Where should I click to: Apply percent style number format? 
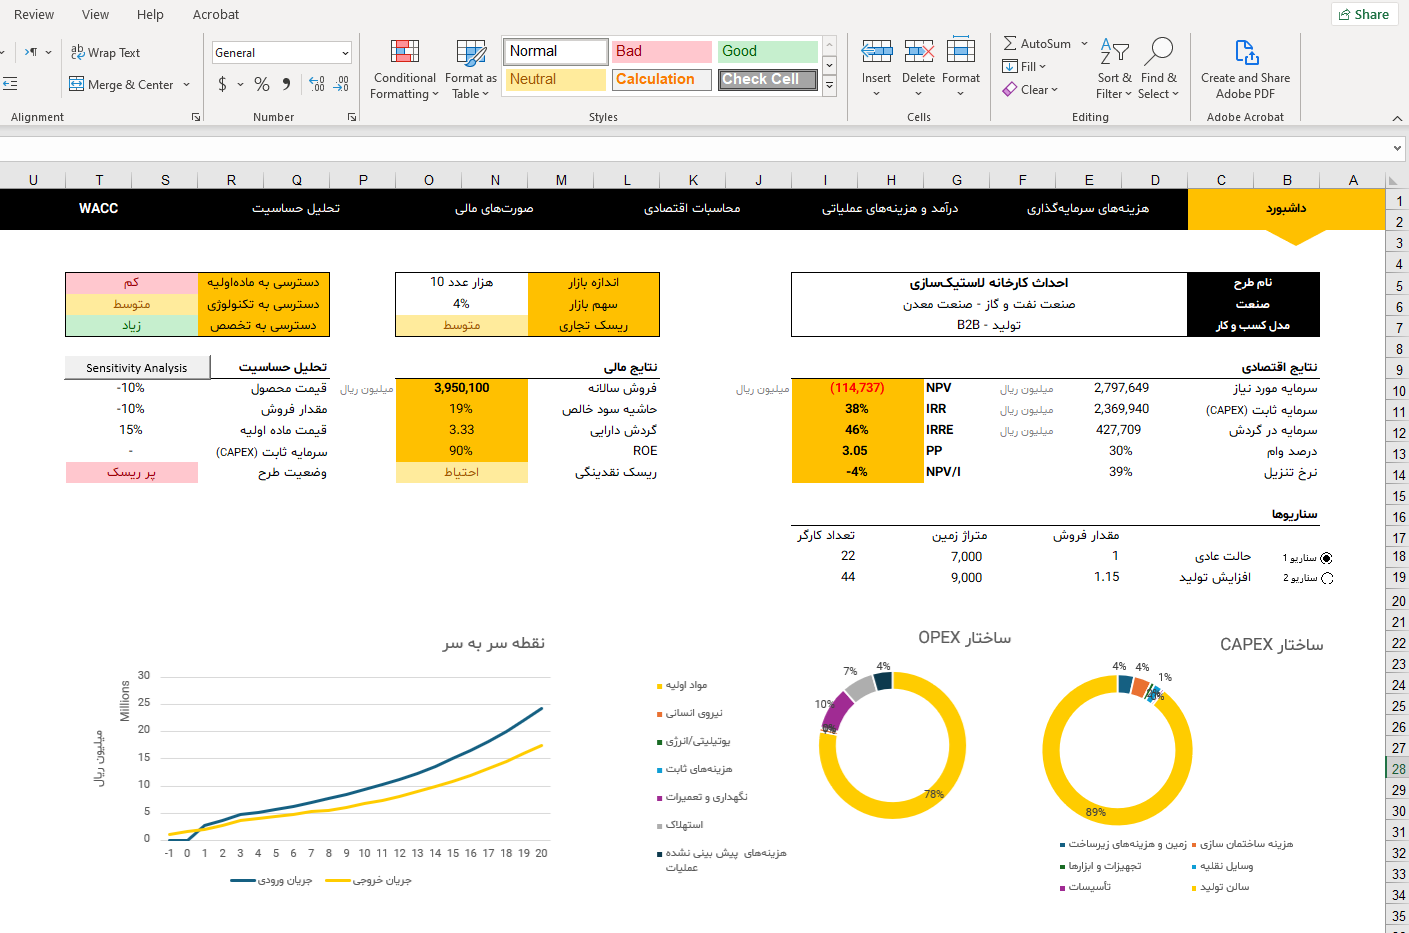pyautogui.click(x=262, y=85)
